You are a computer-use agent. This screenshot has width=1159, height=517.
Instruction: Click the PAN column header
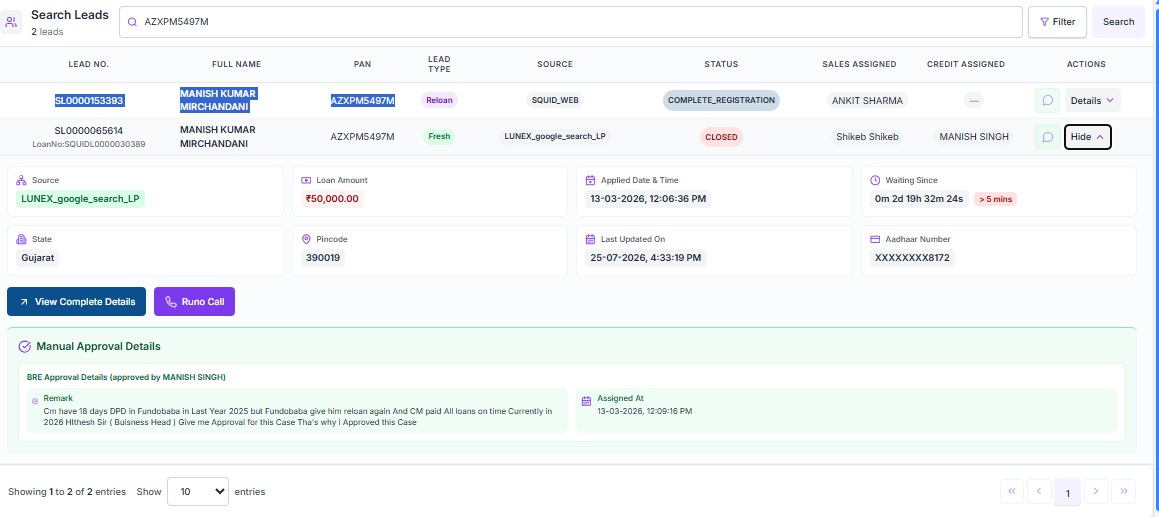click(x=362, y=64)
